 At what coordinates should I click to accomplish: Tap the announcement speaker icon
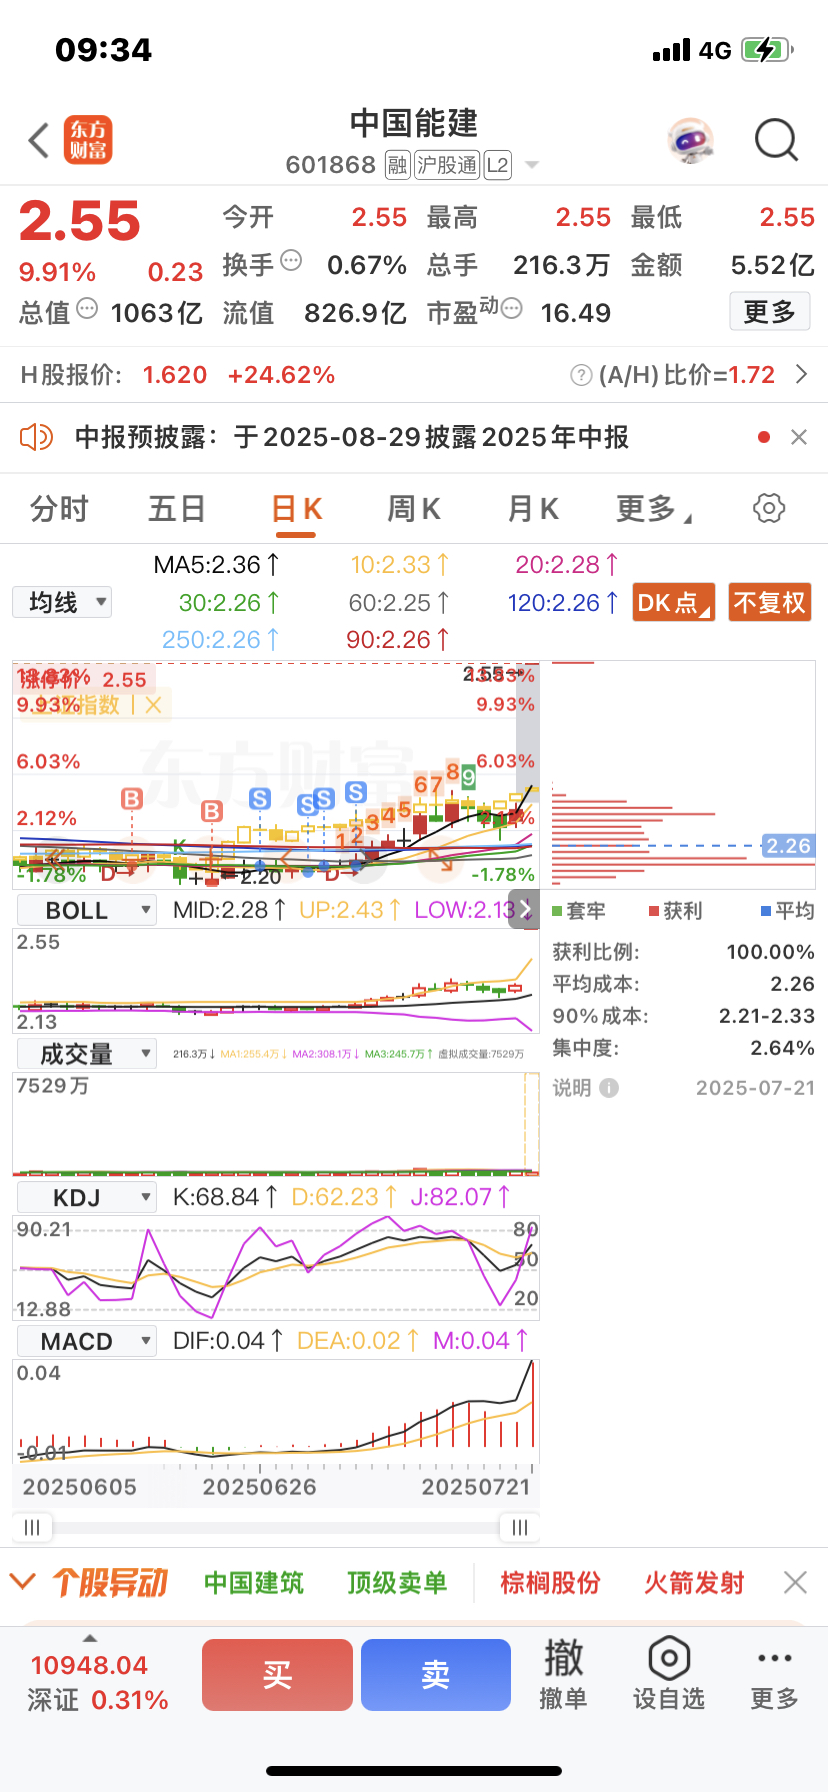36,437
